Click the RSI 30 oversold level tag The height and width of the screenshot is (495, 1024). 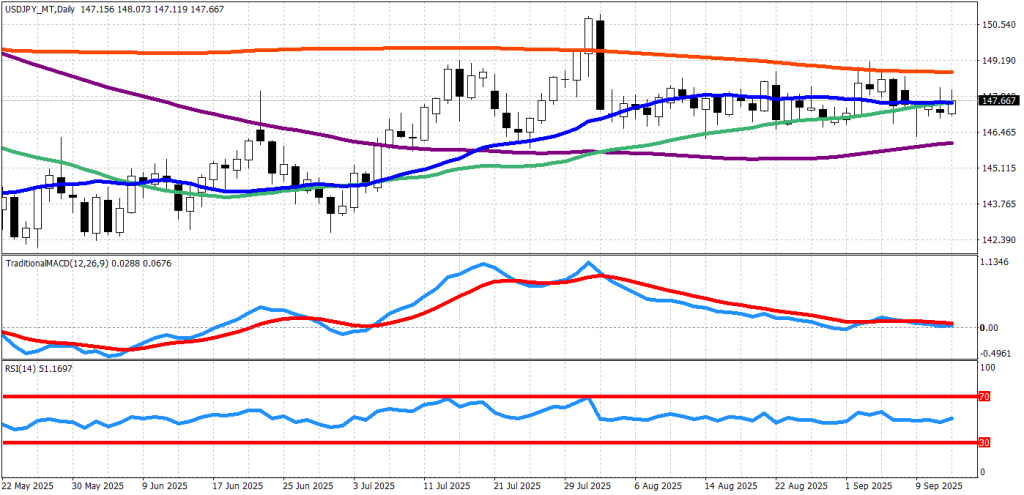[983, 442]
